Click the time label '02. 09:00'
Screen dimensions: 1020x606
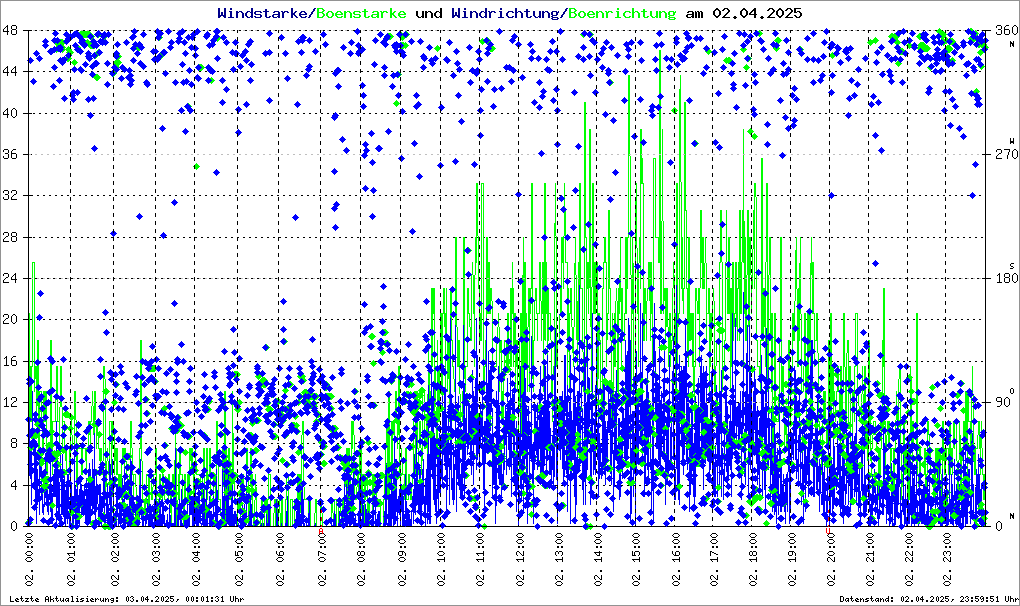(x=403, y=559)
